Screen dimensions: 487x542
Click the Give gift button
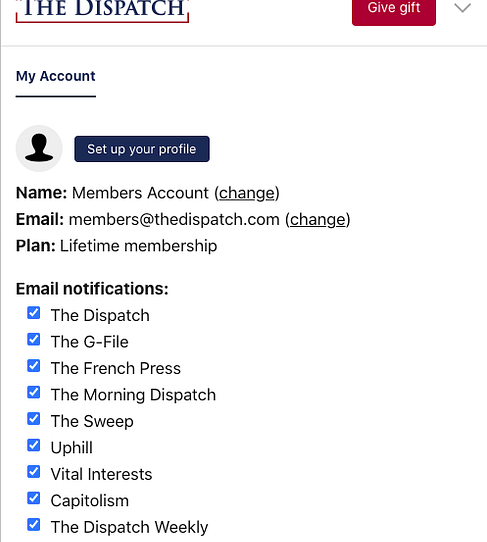coord(394,10)
